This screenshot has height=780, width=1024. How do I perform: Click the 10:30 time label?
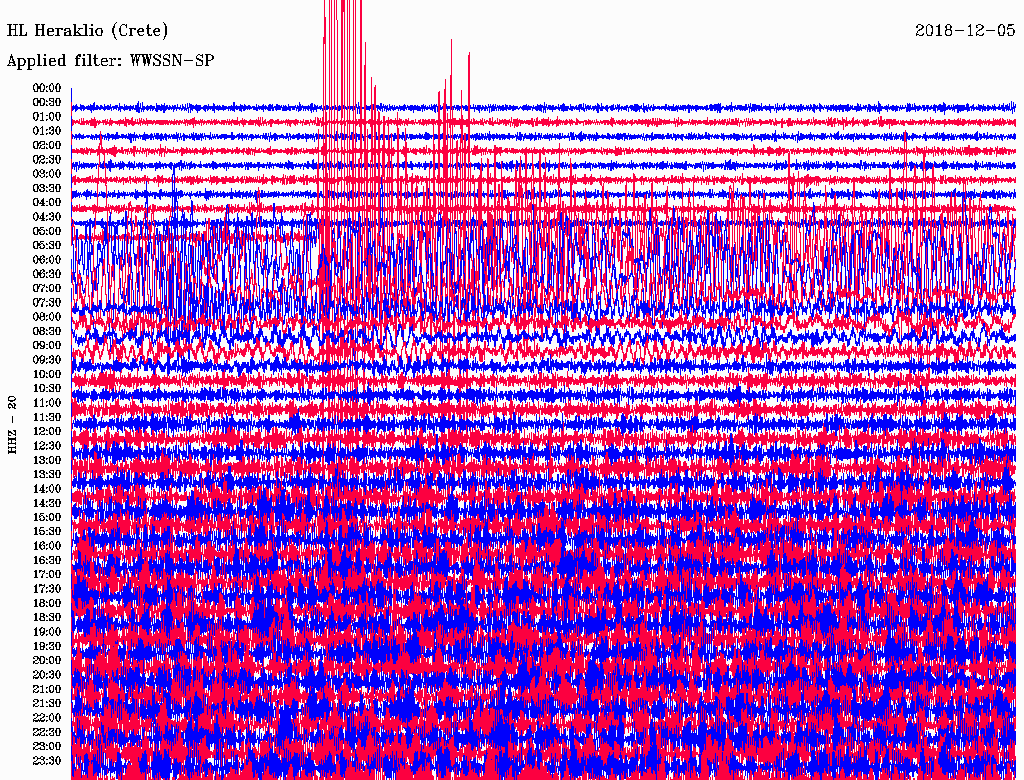click(x=47, y=389)
